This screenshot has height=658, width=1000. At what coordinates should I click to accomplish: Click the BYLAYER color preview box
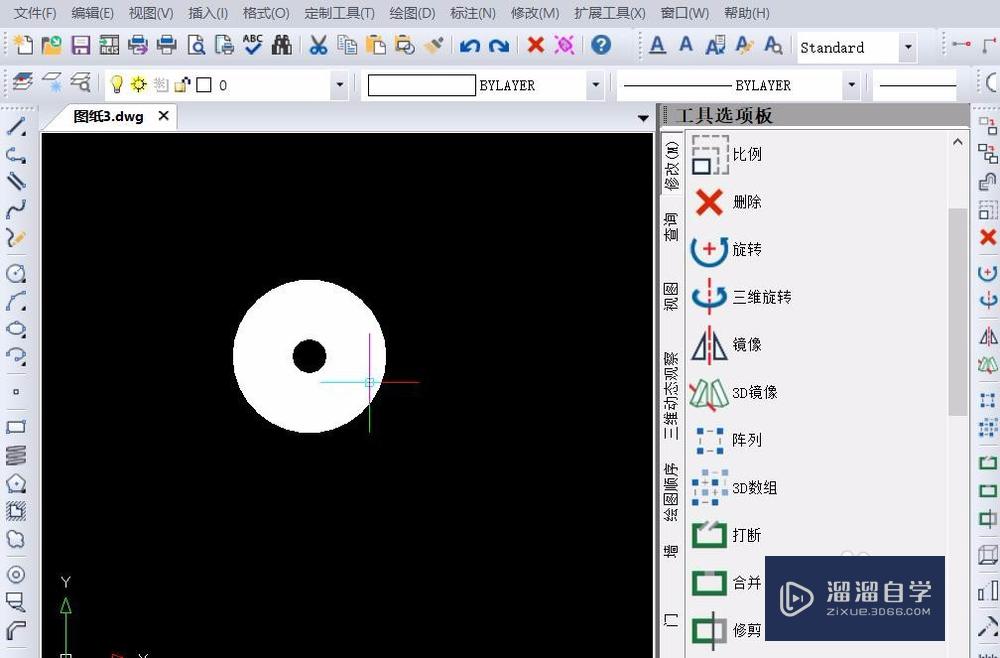point(422,85)
